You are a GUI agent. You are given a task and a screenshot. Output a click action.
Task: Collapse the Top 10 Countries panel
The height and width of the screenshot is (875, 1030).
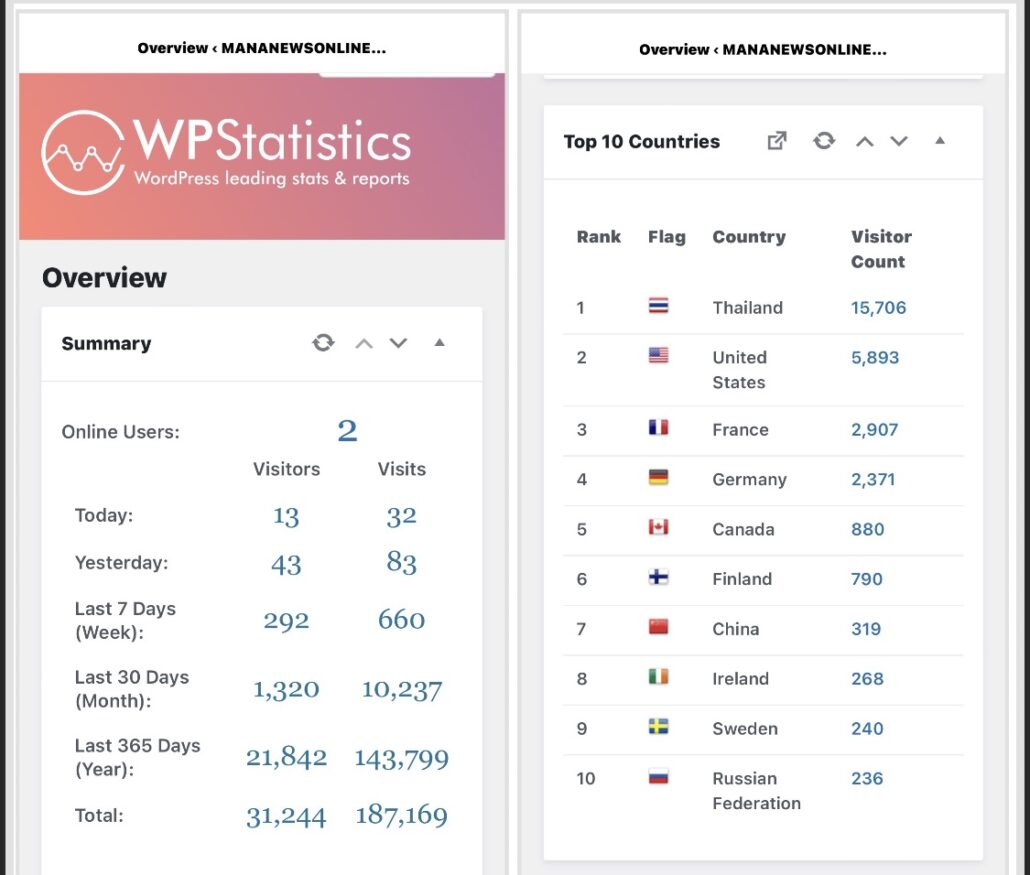tap(940, 141)
